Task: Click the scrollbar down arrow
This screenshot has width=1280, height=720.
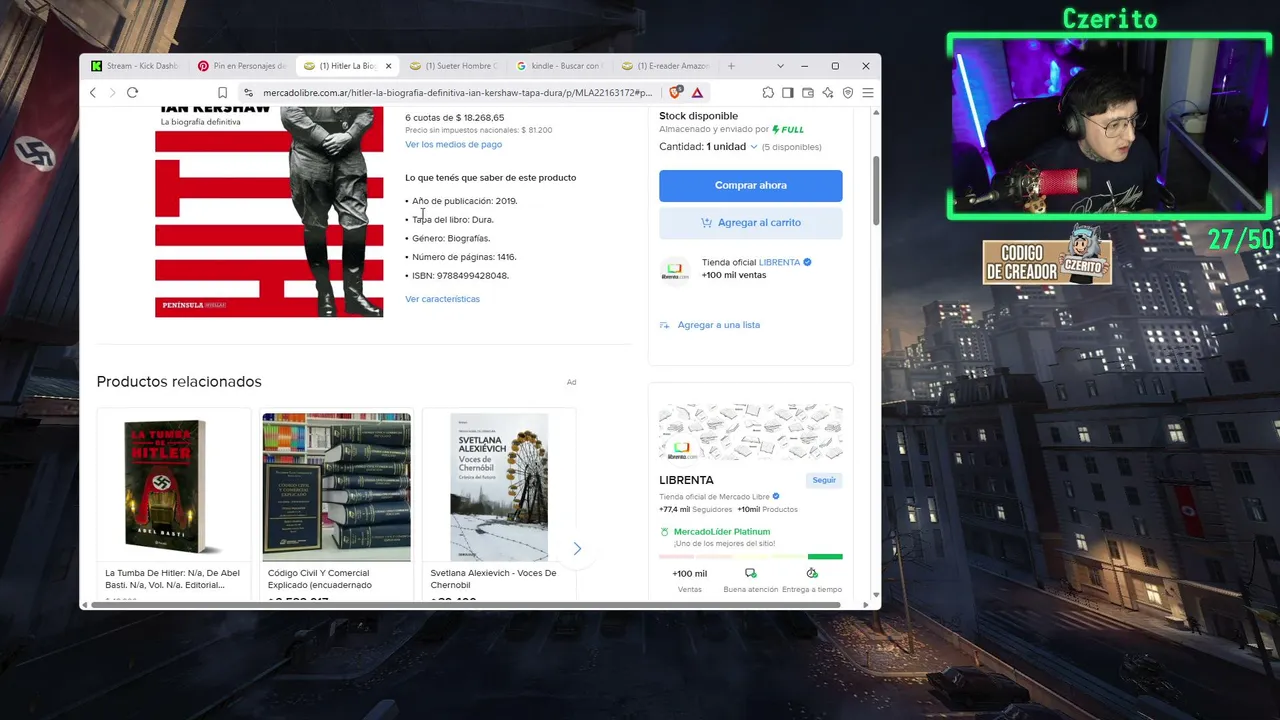Action: point(877,595)
